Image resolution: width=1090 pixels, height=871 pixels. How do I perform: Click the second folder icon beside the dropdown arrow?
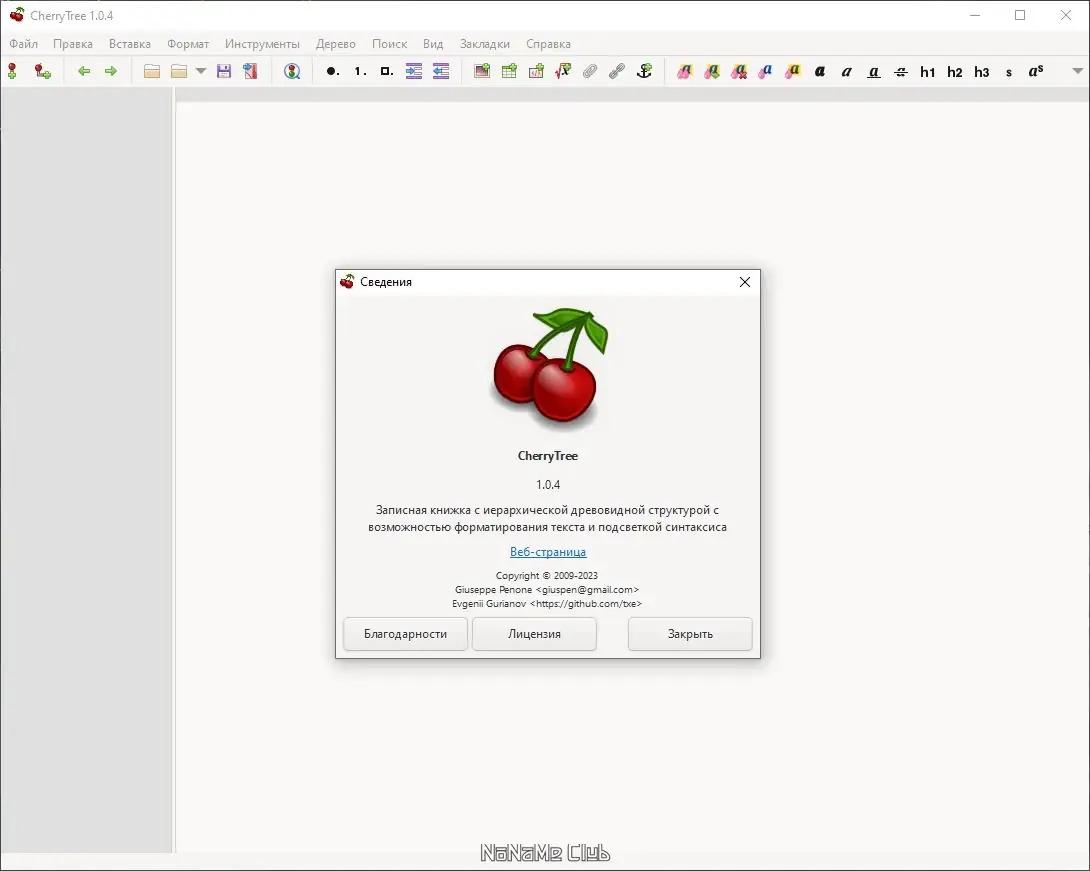[x=179, y=71]
